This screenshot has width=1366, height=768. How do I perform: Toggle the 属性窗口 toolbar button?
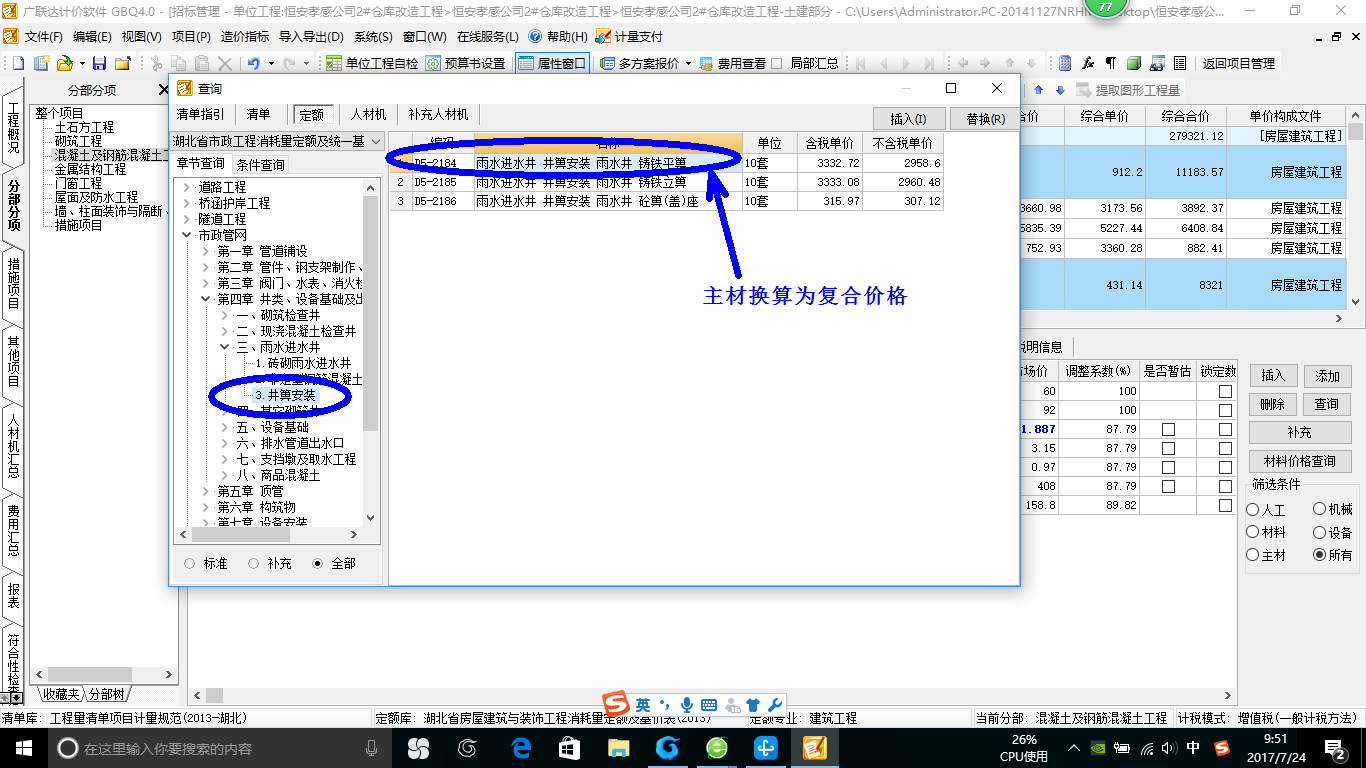[551, 63]
